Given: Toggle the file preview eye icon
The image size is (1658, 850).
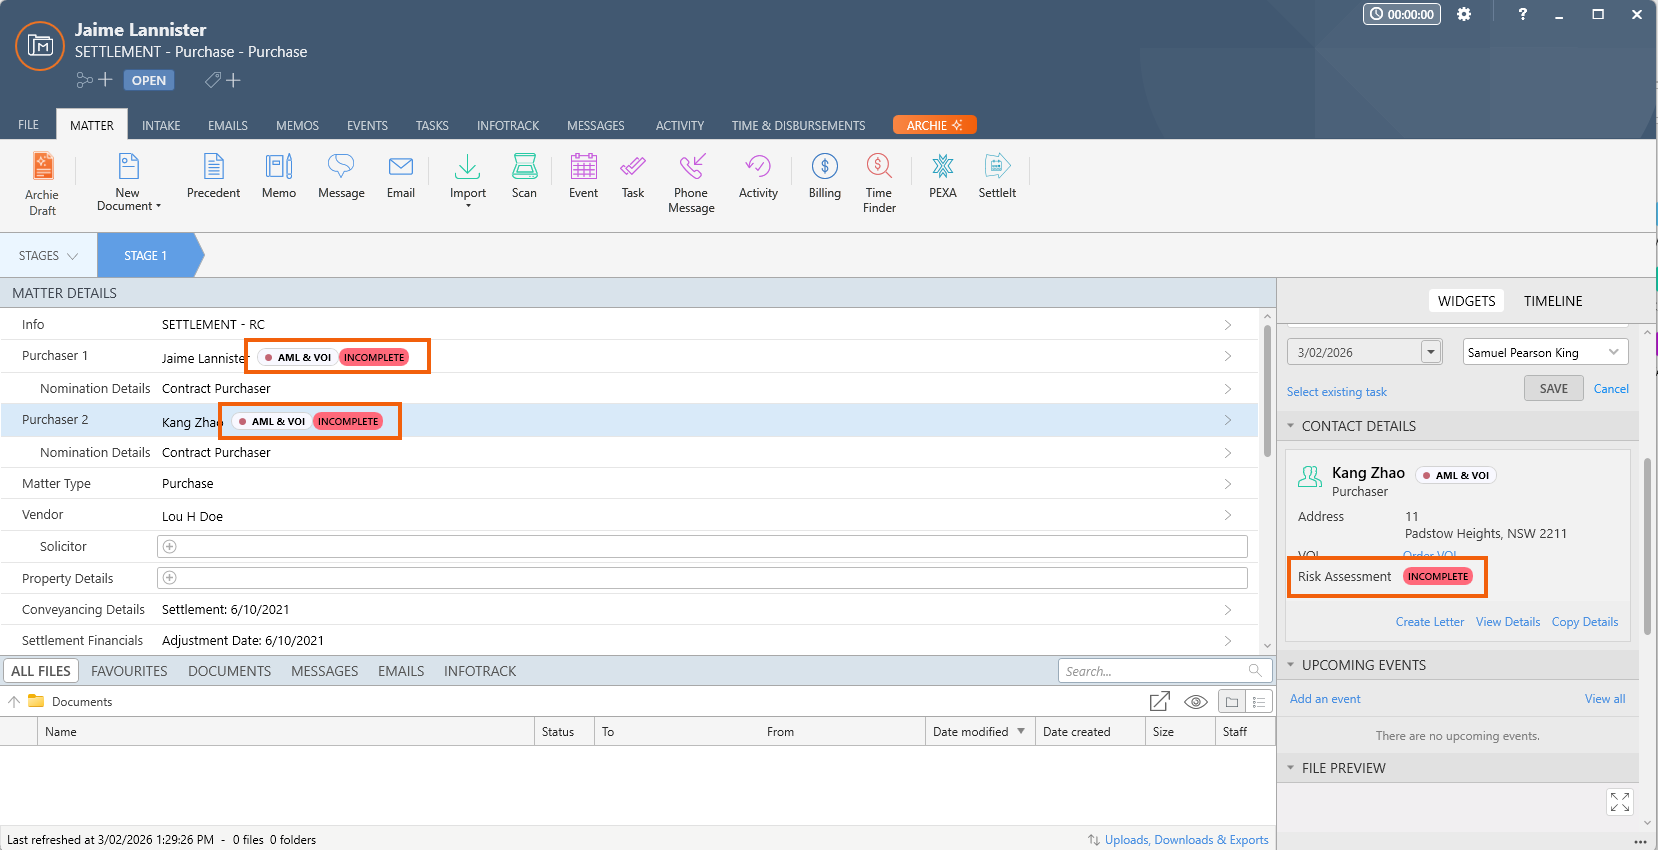Looking at the screenshot, I should point(1195,702).
